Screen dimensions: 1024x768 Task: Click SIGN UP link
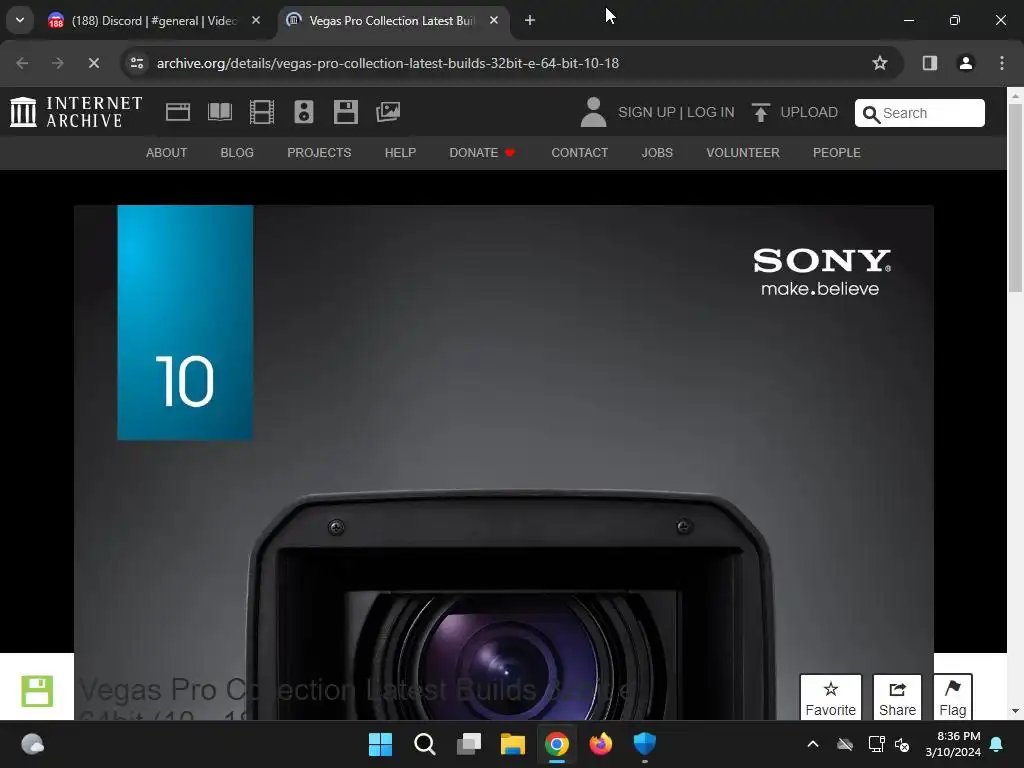click(x=647, y=112)
